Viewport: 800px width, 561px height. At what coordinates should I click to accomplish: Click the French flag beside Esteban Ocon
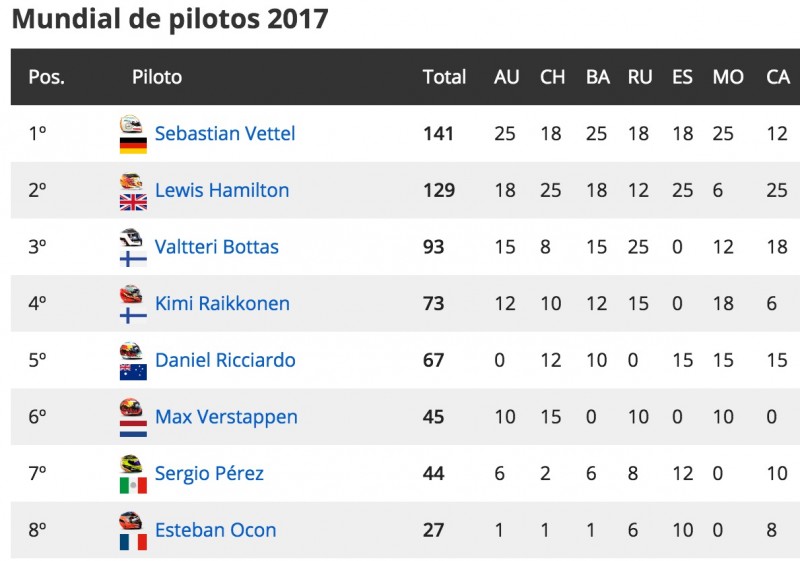point(133,542)
